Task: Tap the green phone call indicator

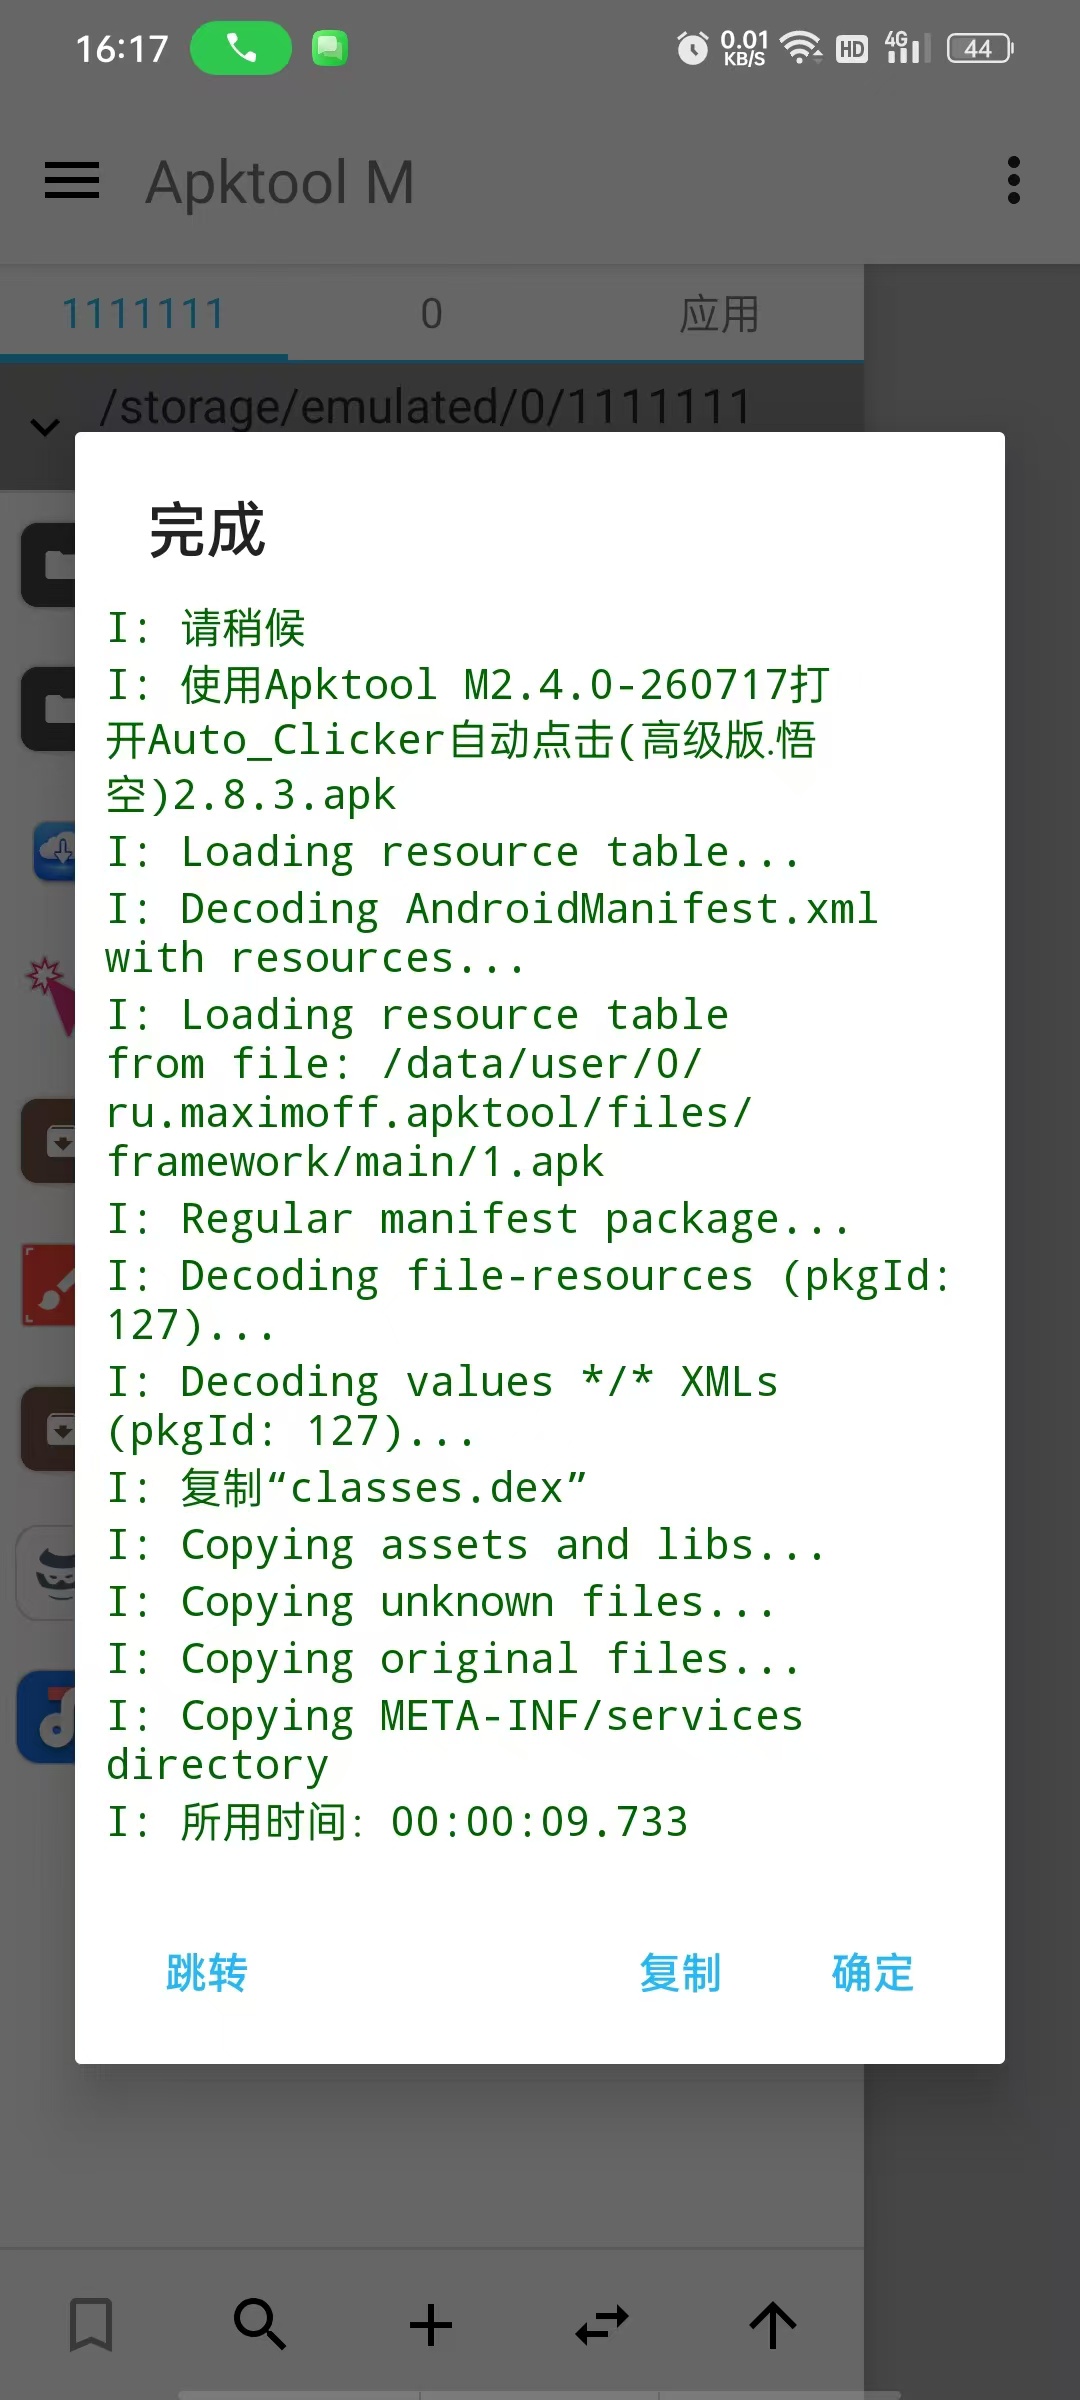Action: coord(241,48)
